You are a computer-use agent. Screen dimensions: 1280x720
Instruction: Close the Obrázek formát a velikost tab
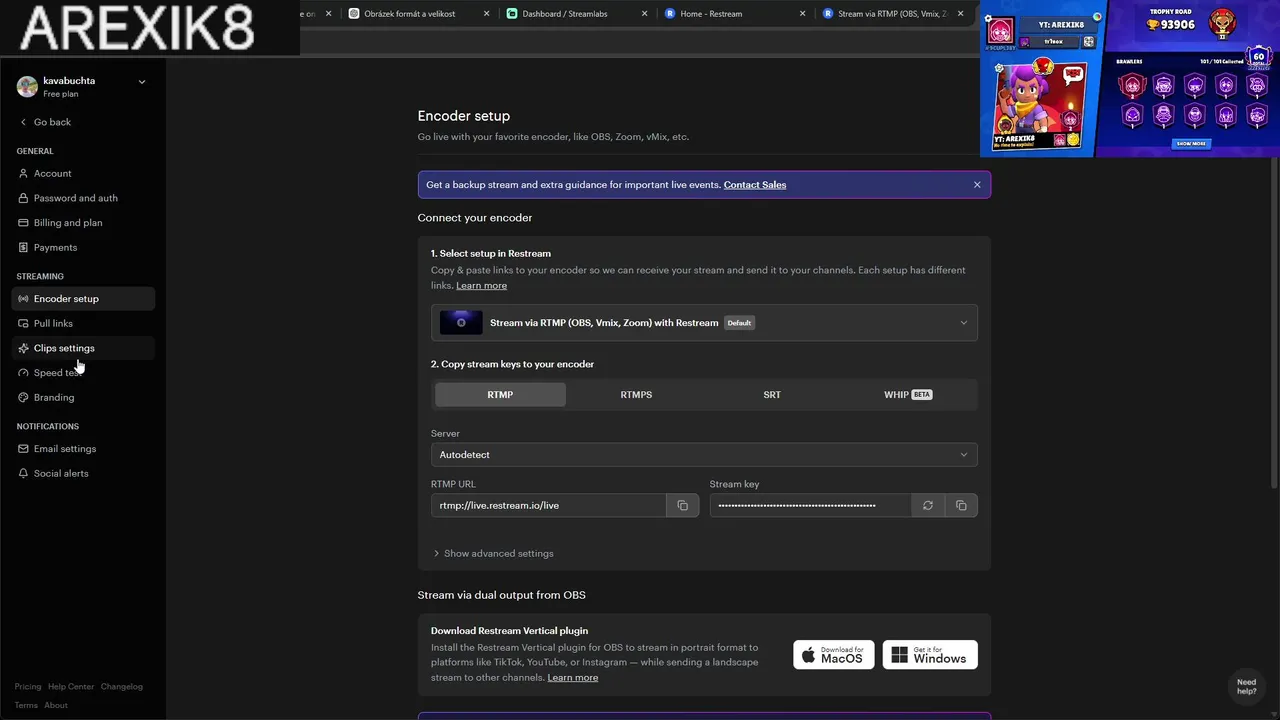487,14
